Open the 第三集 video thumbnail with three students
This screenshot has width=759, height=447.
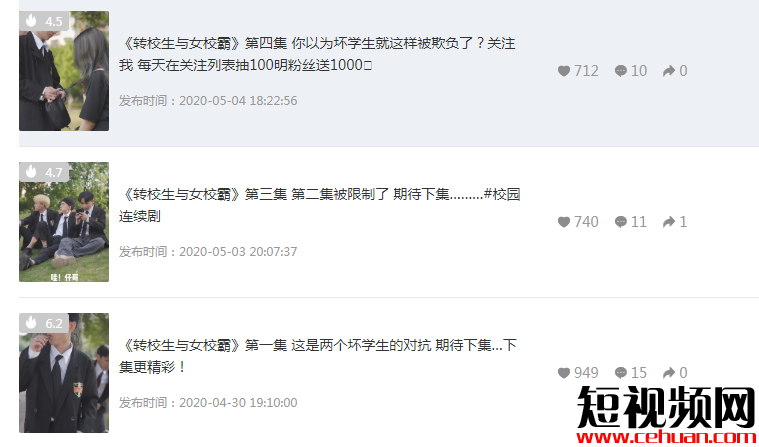tap(64, 222)
